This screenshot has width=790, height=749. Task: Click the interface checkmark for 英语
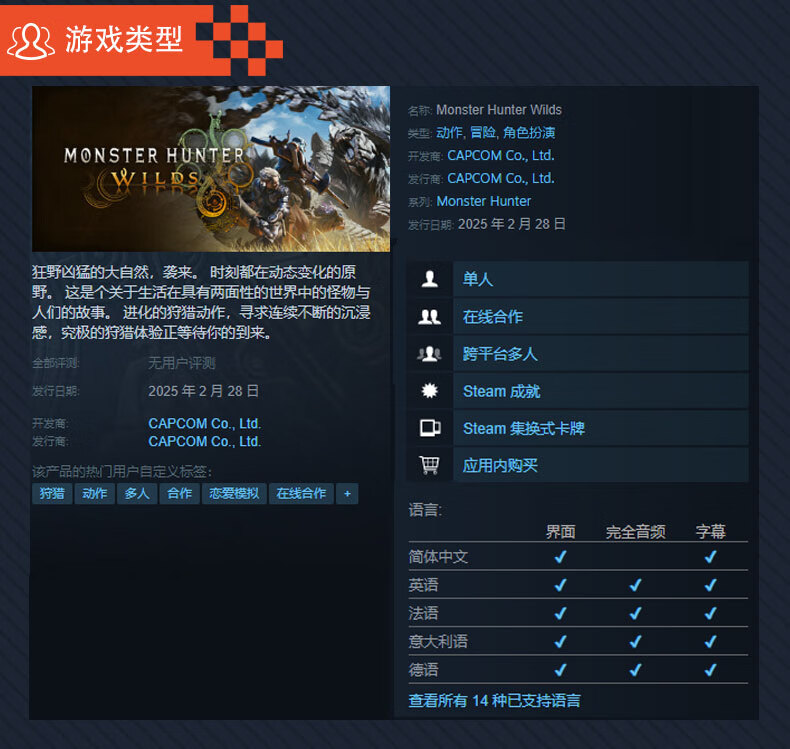pyautogui.click(x=560, y=585)
